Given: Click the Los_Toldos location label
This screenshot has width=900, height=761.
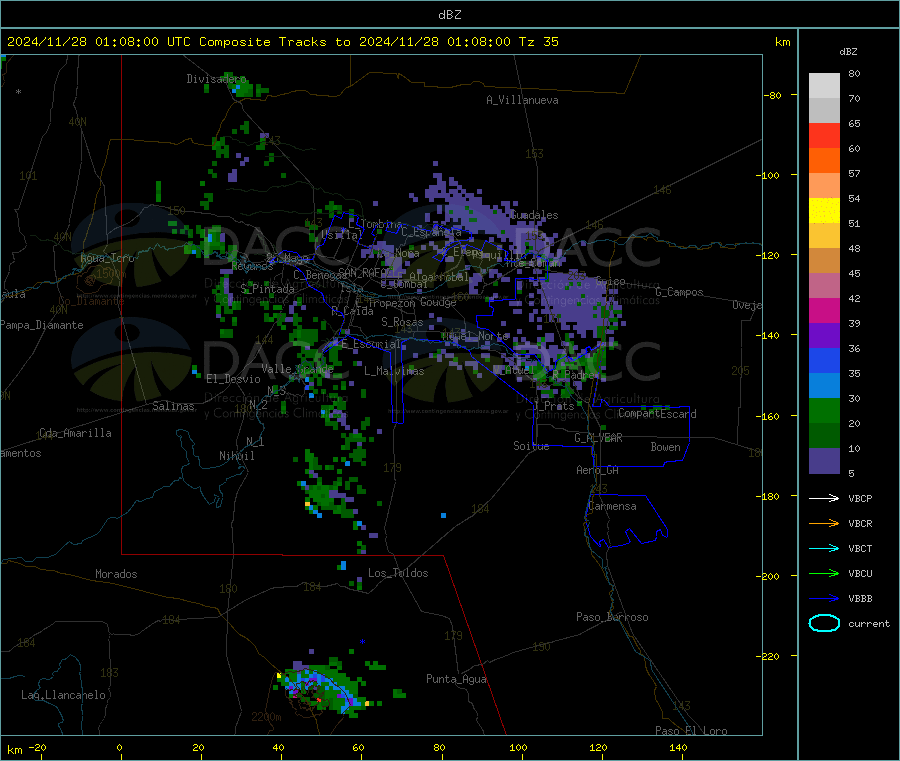Looking at the screenshot, I should click(x=398, y=573).
